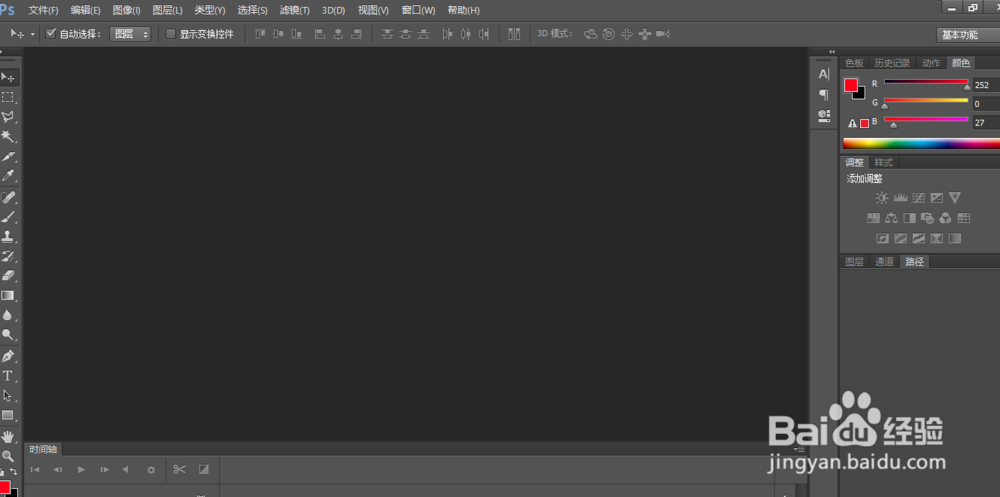The image size is (1000, 497).
Task: Select the Eraser tool
Action: pyautogui.click(x=8, y=276)
